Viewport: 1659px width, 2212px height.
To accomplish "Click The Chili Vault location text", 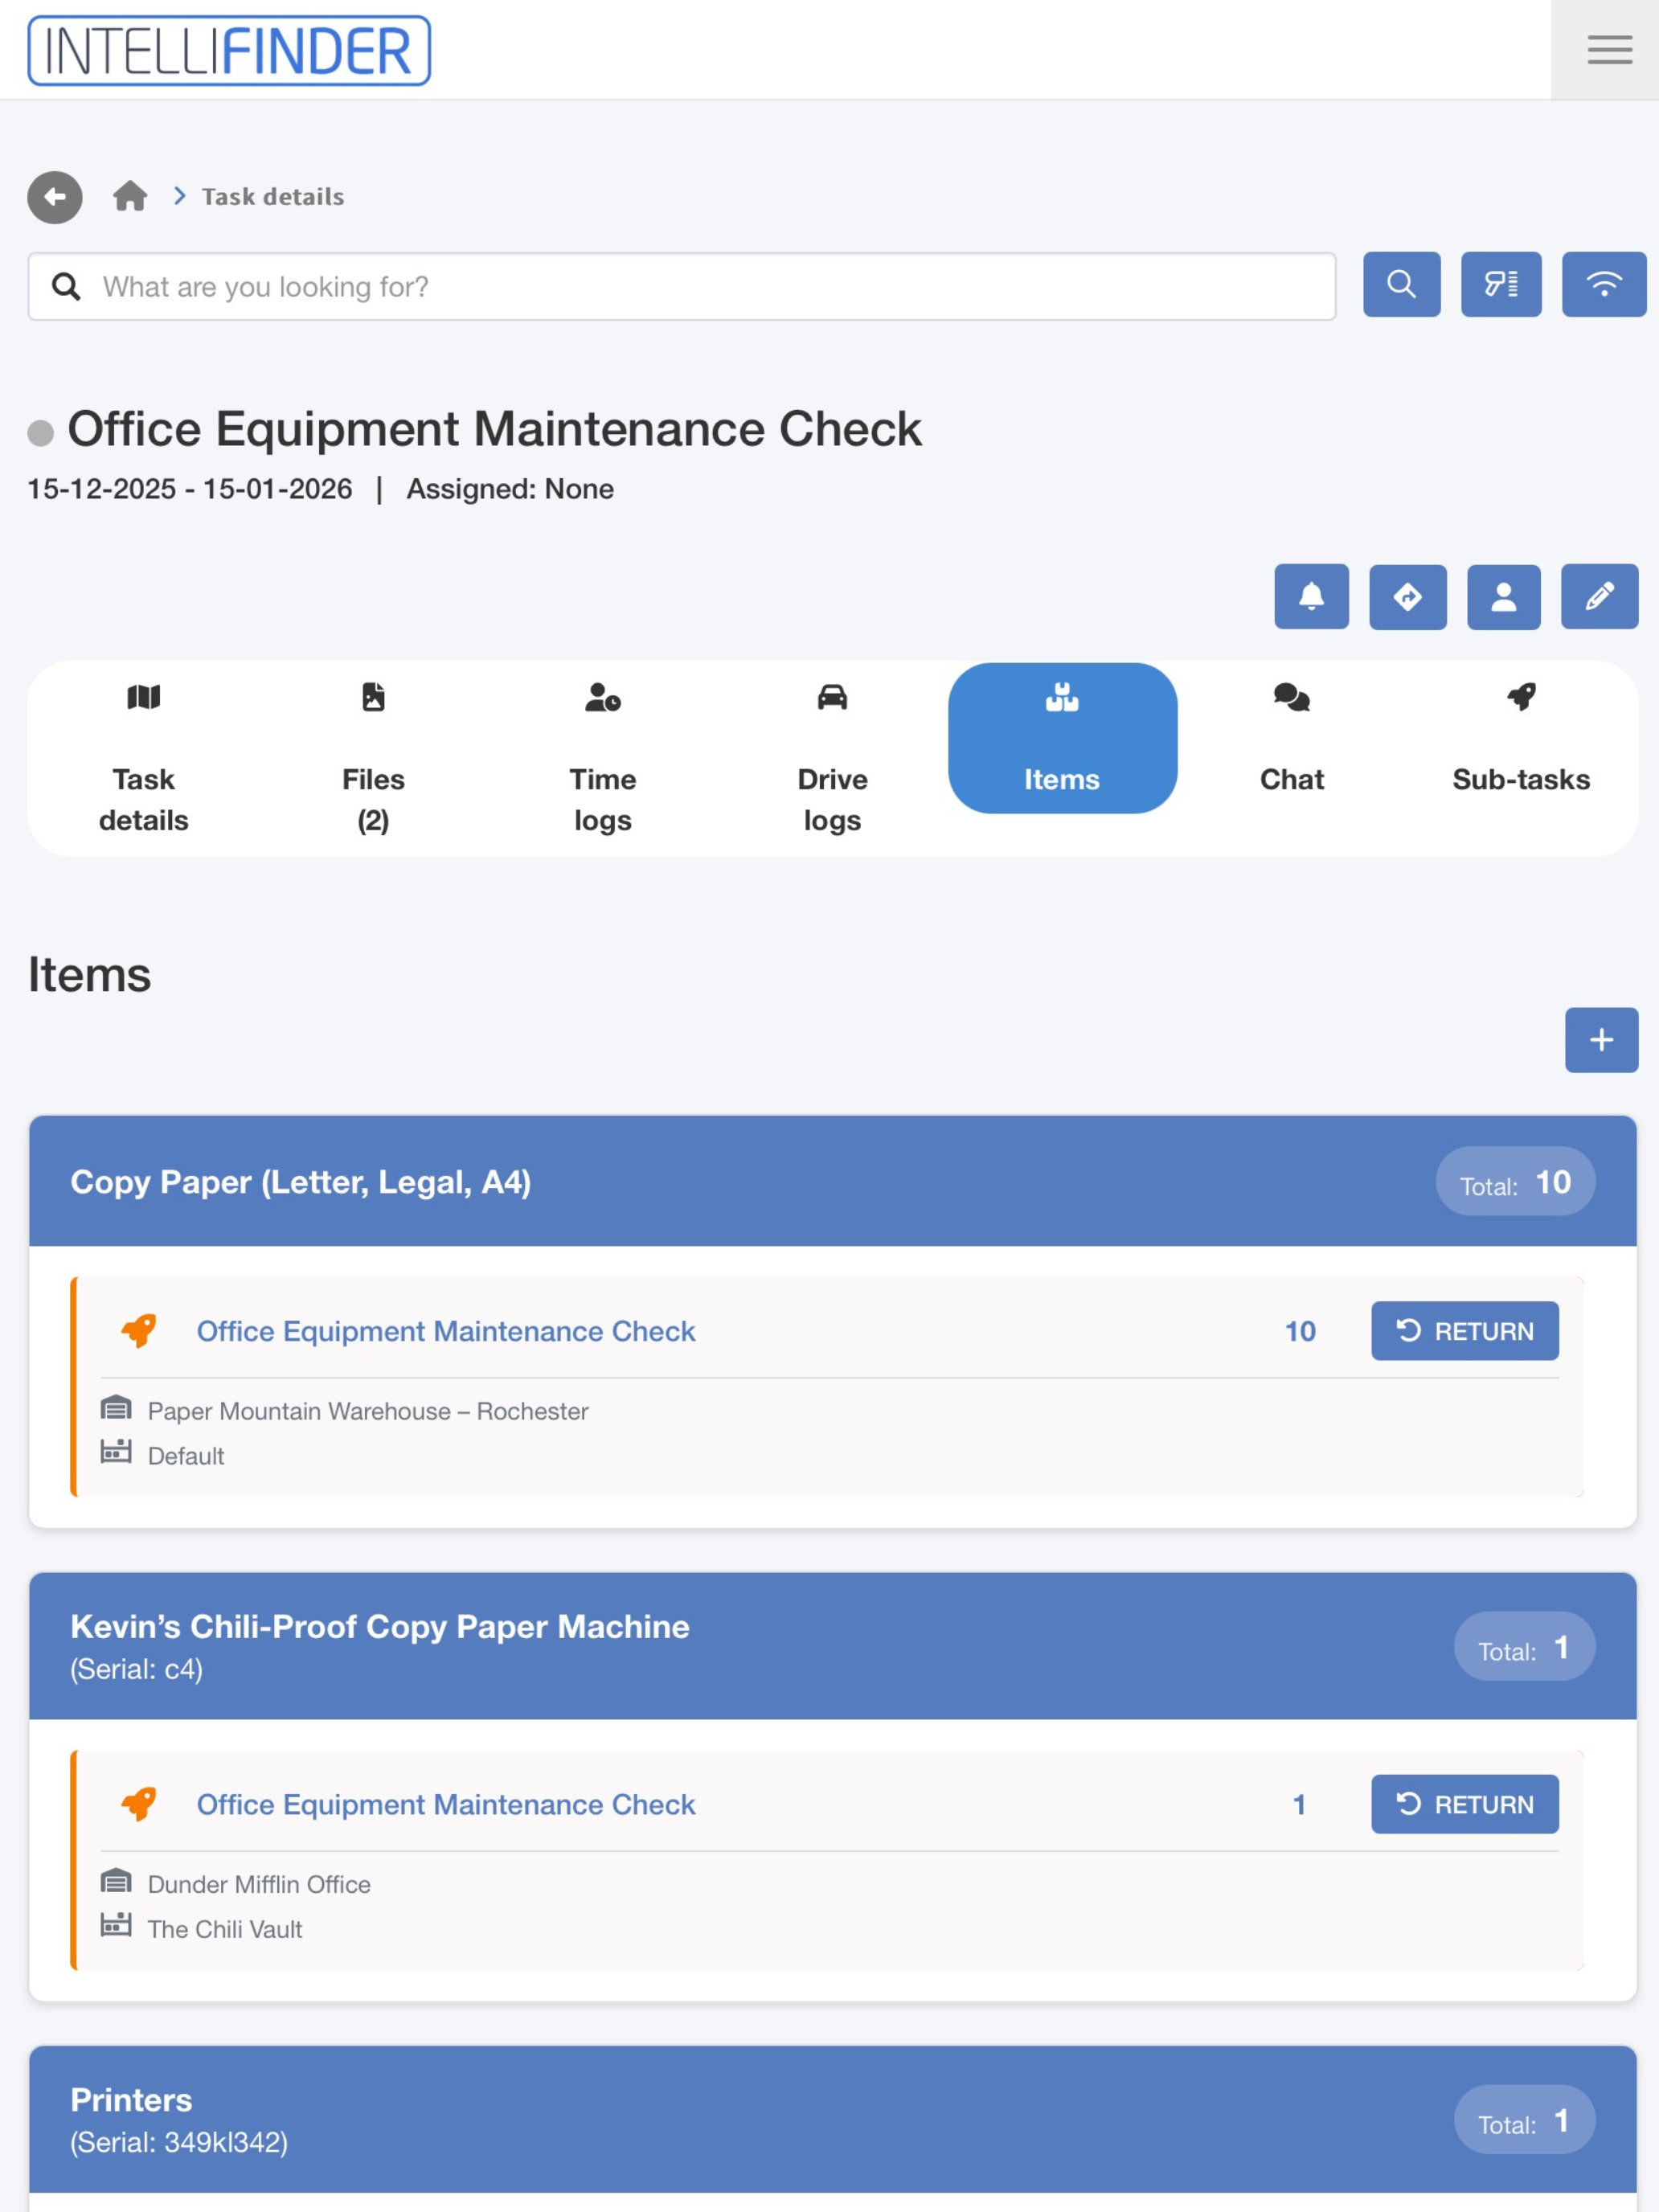I will (225, 1929).
